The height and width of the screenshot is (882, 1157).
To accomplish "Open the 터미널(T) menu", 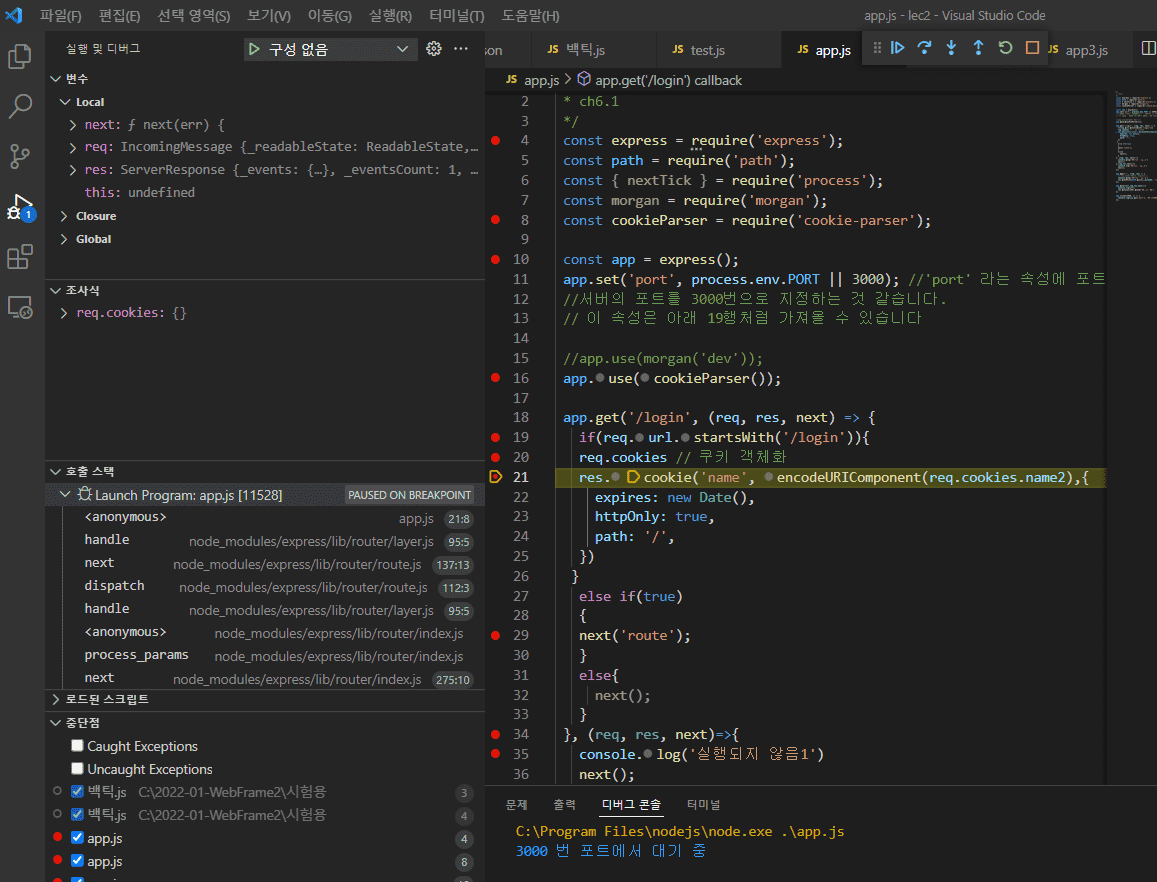I will pos(456,16).
